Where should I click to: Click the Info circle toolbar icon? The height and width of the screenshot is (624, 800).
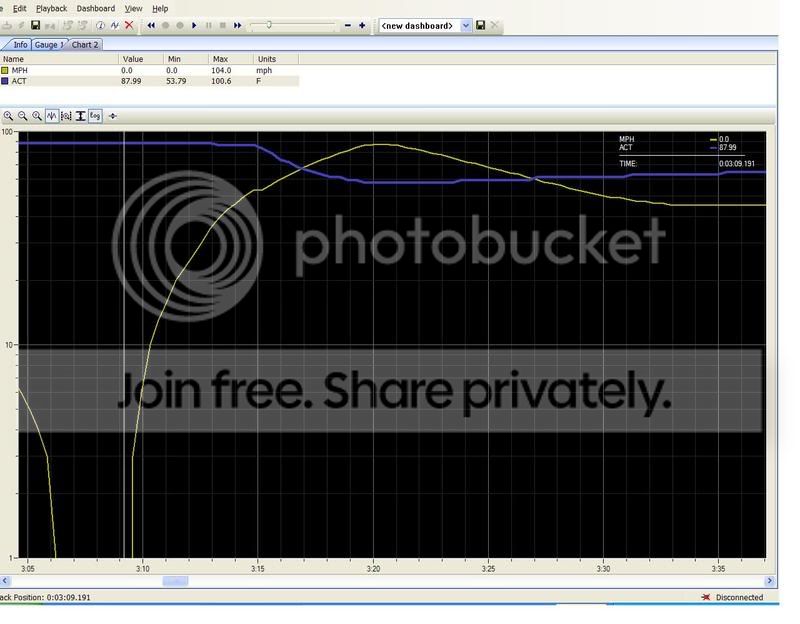point(100,25)
